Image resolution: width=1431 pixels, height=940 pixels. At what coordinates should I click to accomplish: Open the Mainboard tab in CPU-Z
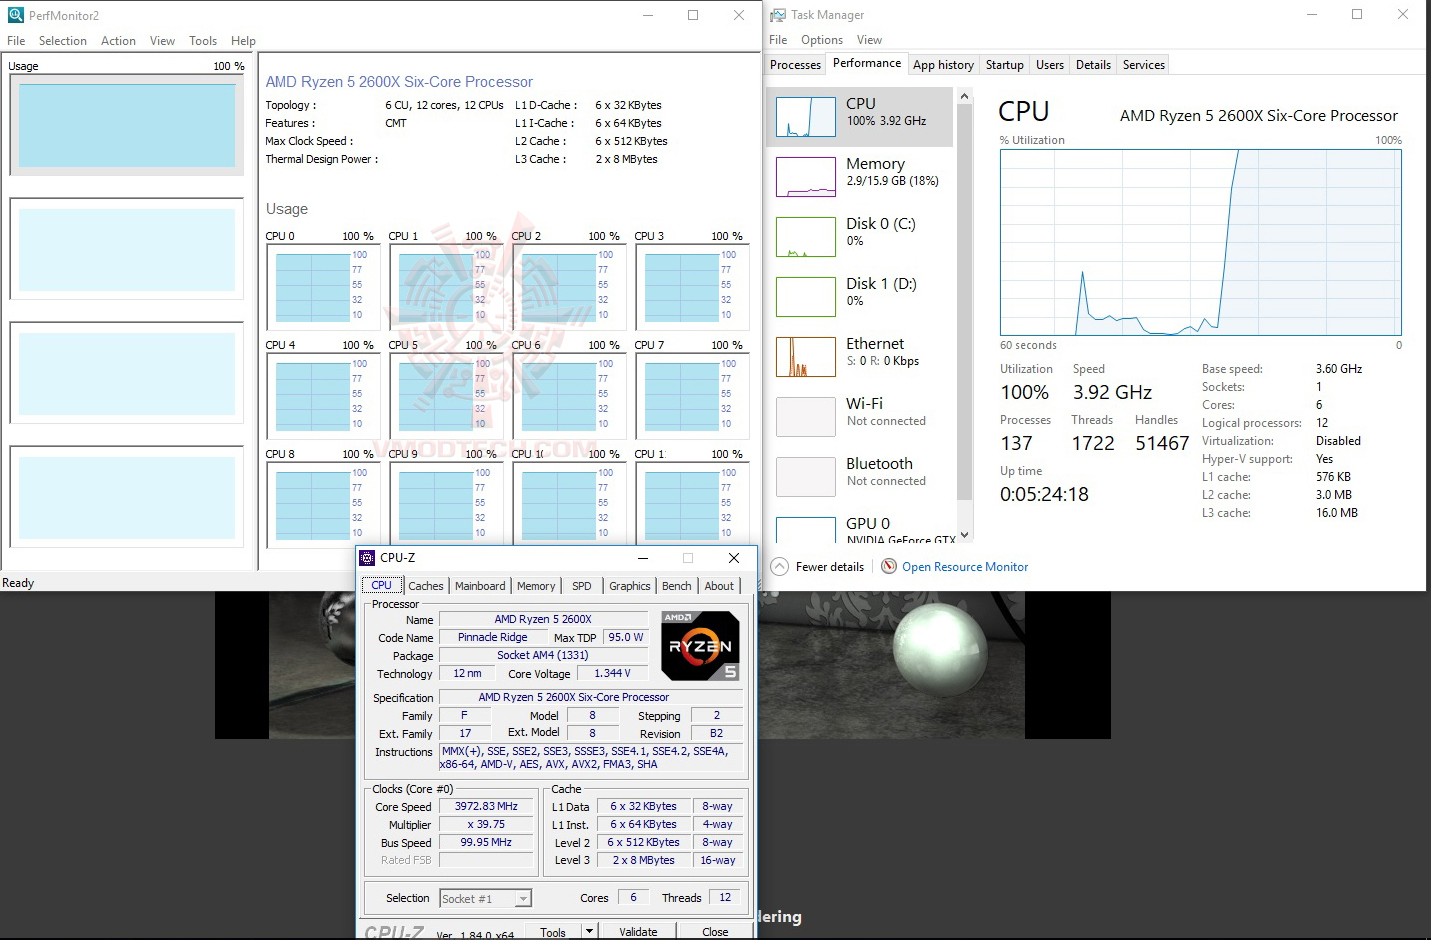(480, 586)
